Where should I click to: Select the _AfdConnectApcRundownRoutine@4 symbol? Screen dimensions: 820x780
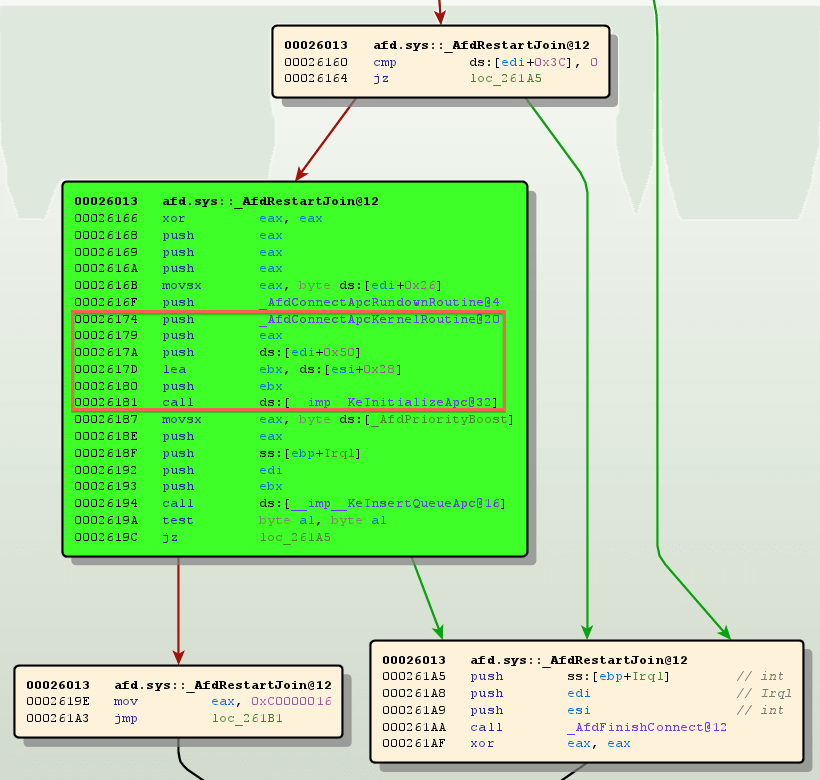point(379,301)
